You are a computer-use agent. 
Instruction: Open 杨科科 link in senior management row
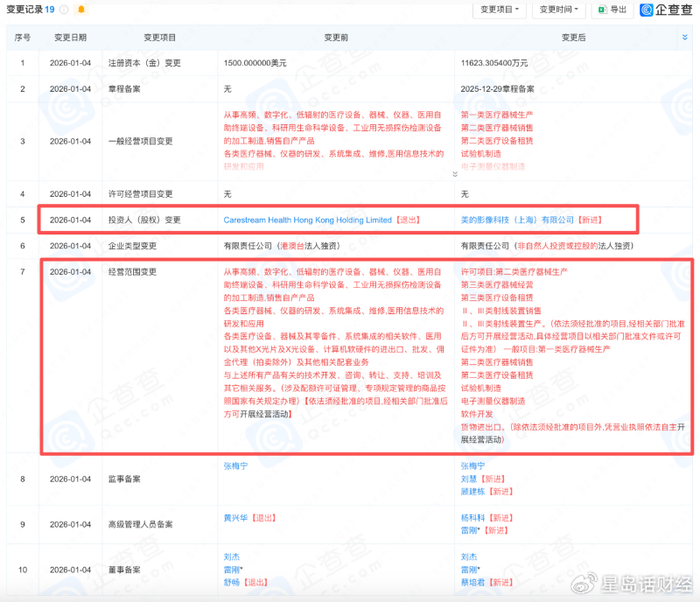pyautogui.click(x=473, y=518)
